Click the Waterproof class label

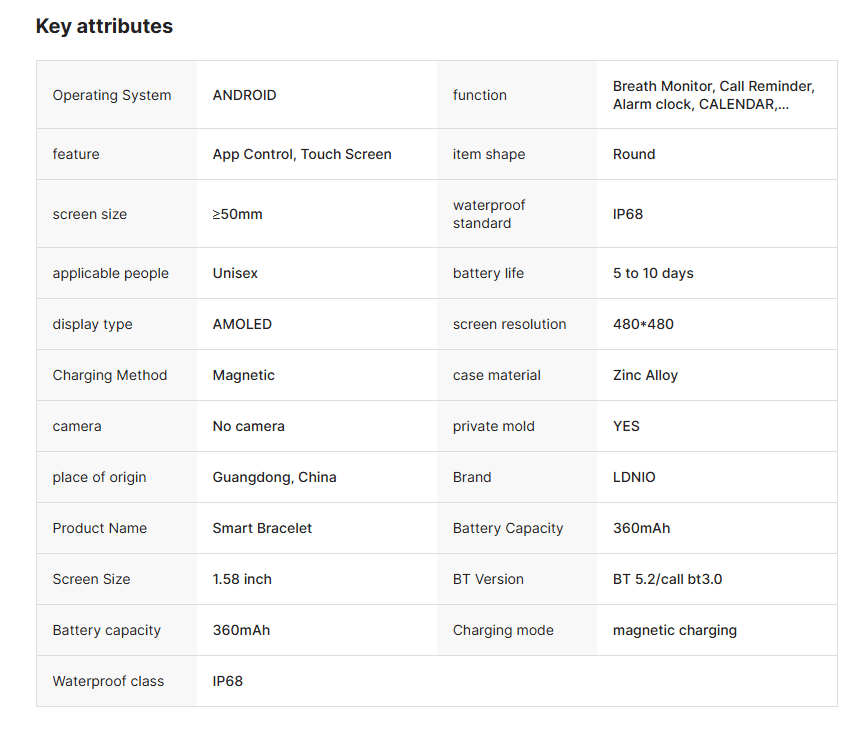(x=108, y=681)
